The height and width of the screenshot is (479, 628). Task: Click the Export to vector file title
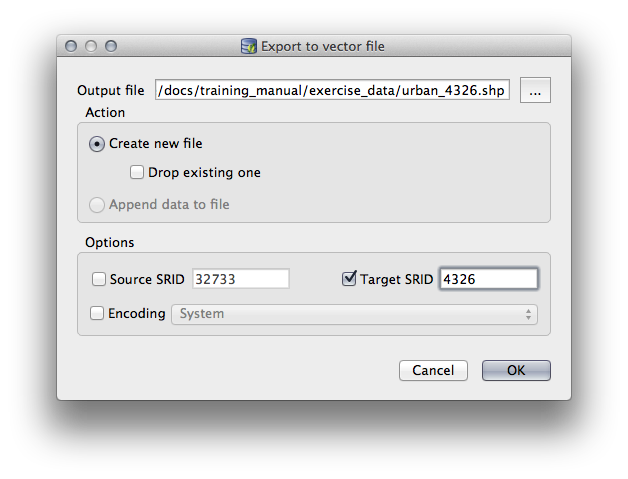tap(322, 46)
